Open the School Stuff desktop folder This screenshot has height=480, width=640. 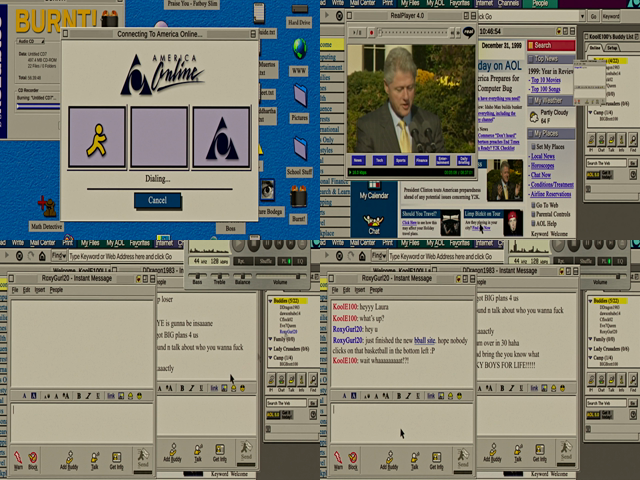click(300, 148)
